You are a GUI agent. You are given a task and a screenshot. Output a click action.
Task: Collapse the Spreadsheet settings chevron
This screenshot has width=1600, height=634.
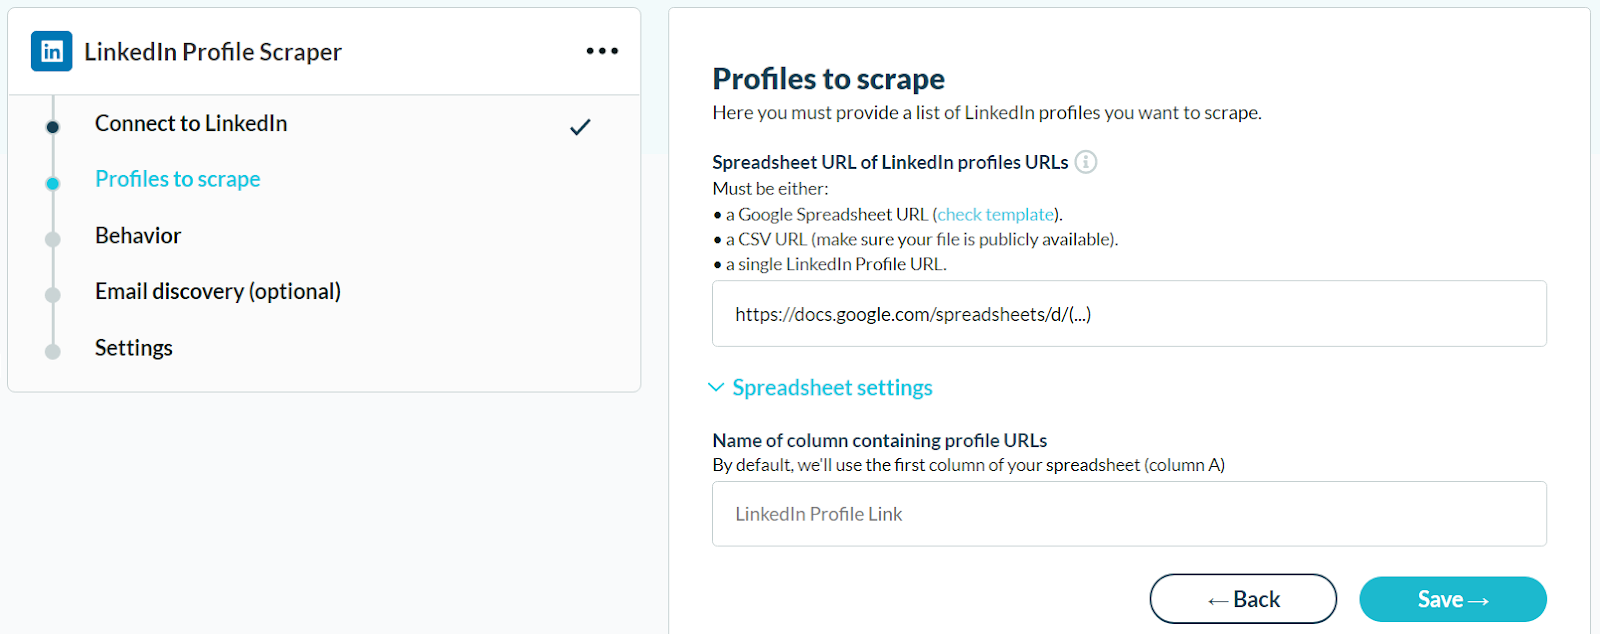tap(716, 387)
